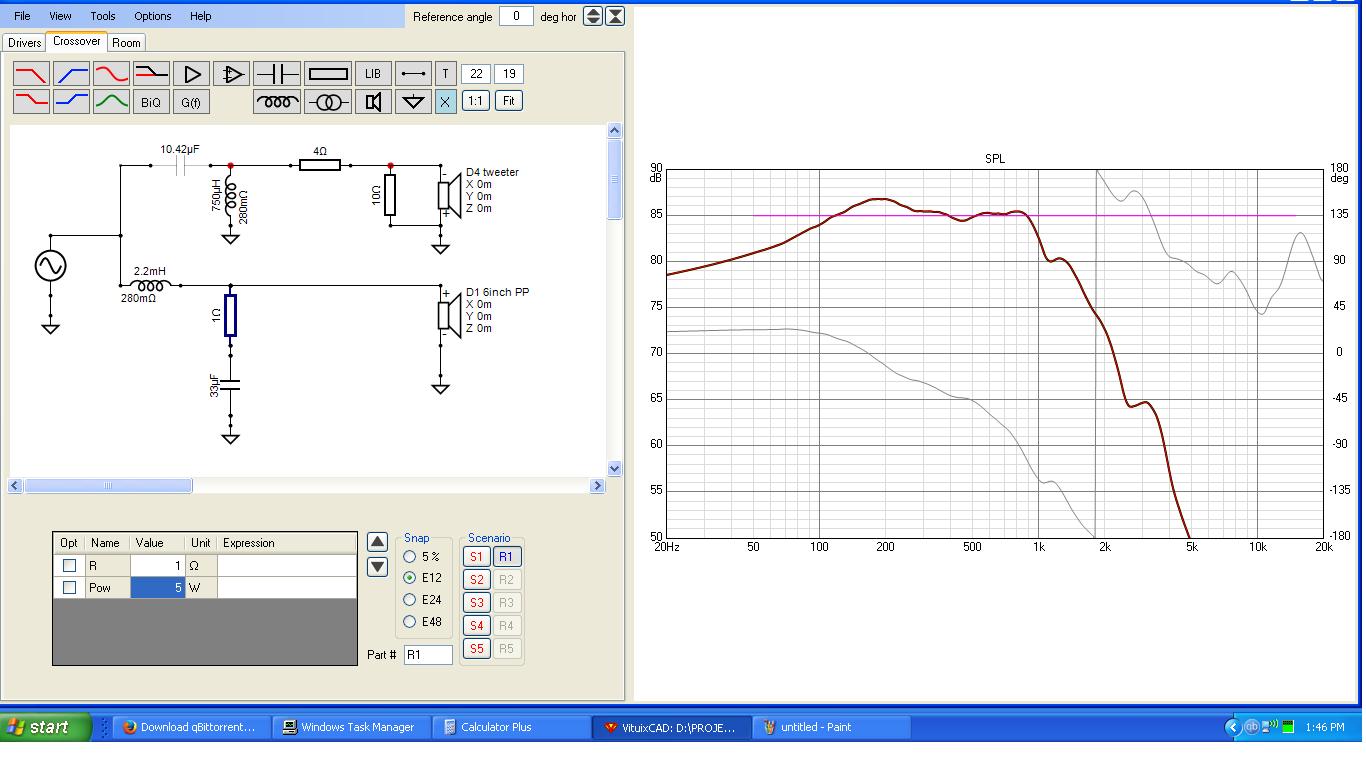The width and height of the screenshot is (1366, 768).
Task: Select the E24 snap option
Action: coord(409,600)
